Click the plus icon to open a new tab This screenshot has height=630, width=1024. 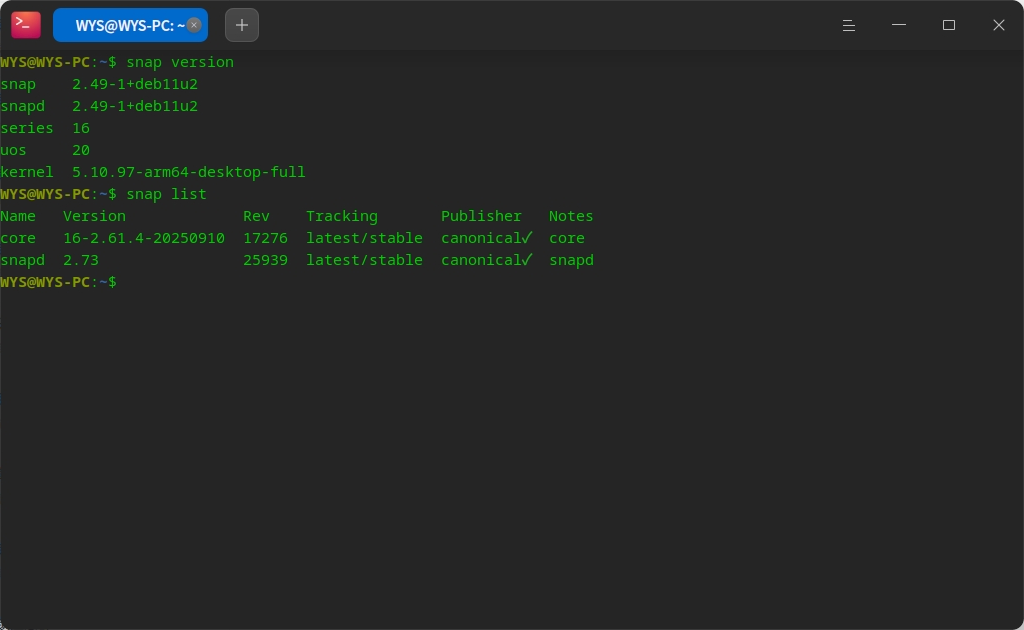click(241, 24)
